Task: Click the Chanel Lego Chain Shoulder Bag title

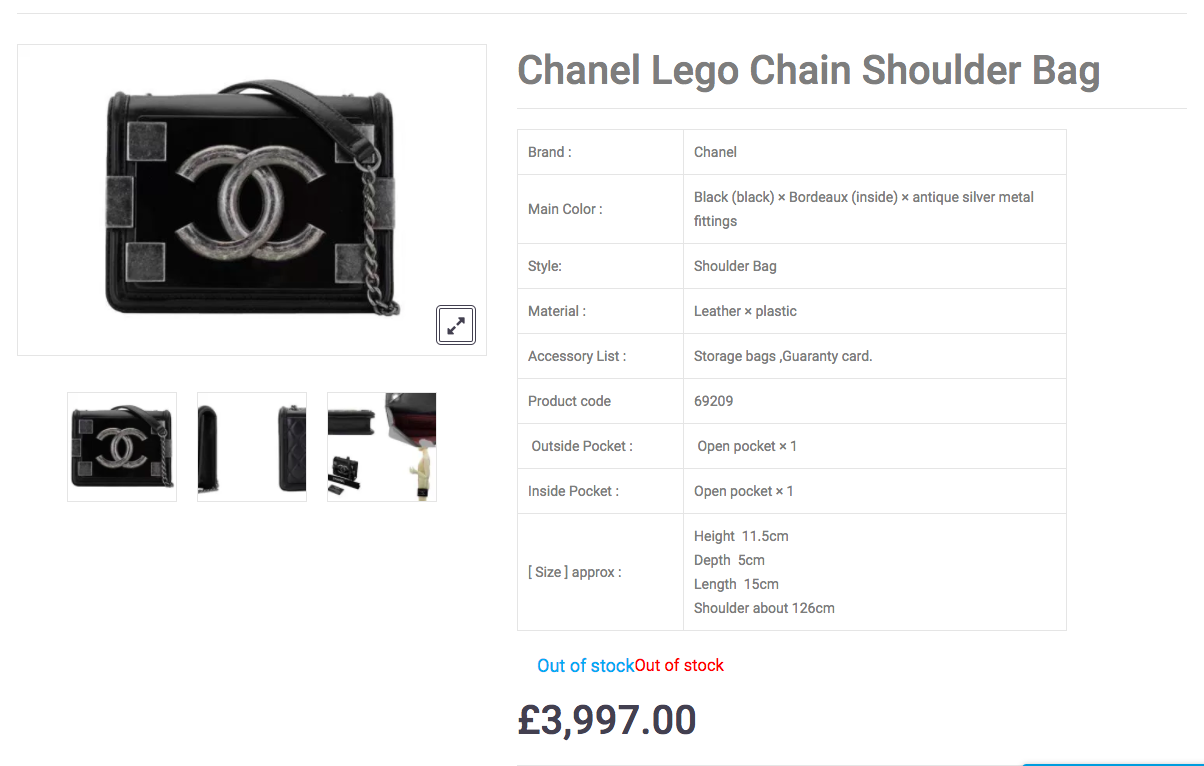Action: (x=808, y=71)
